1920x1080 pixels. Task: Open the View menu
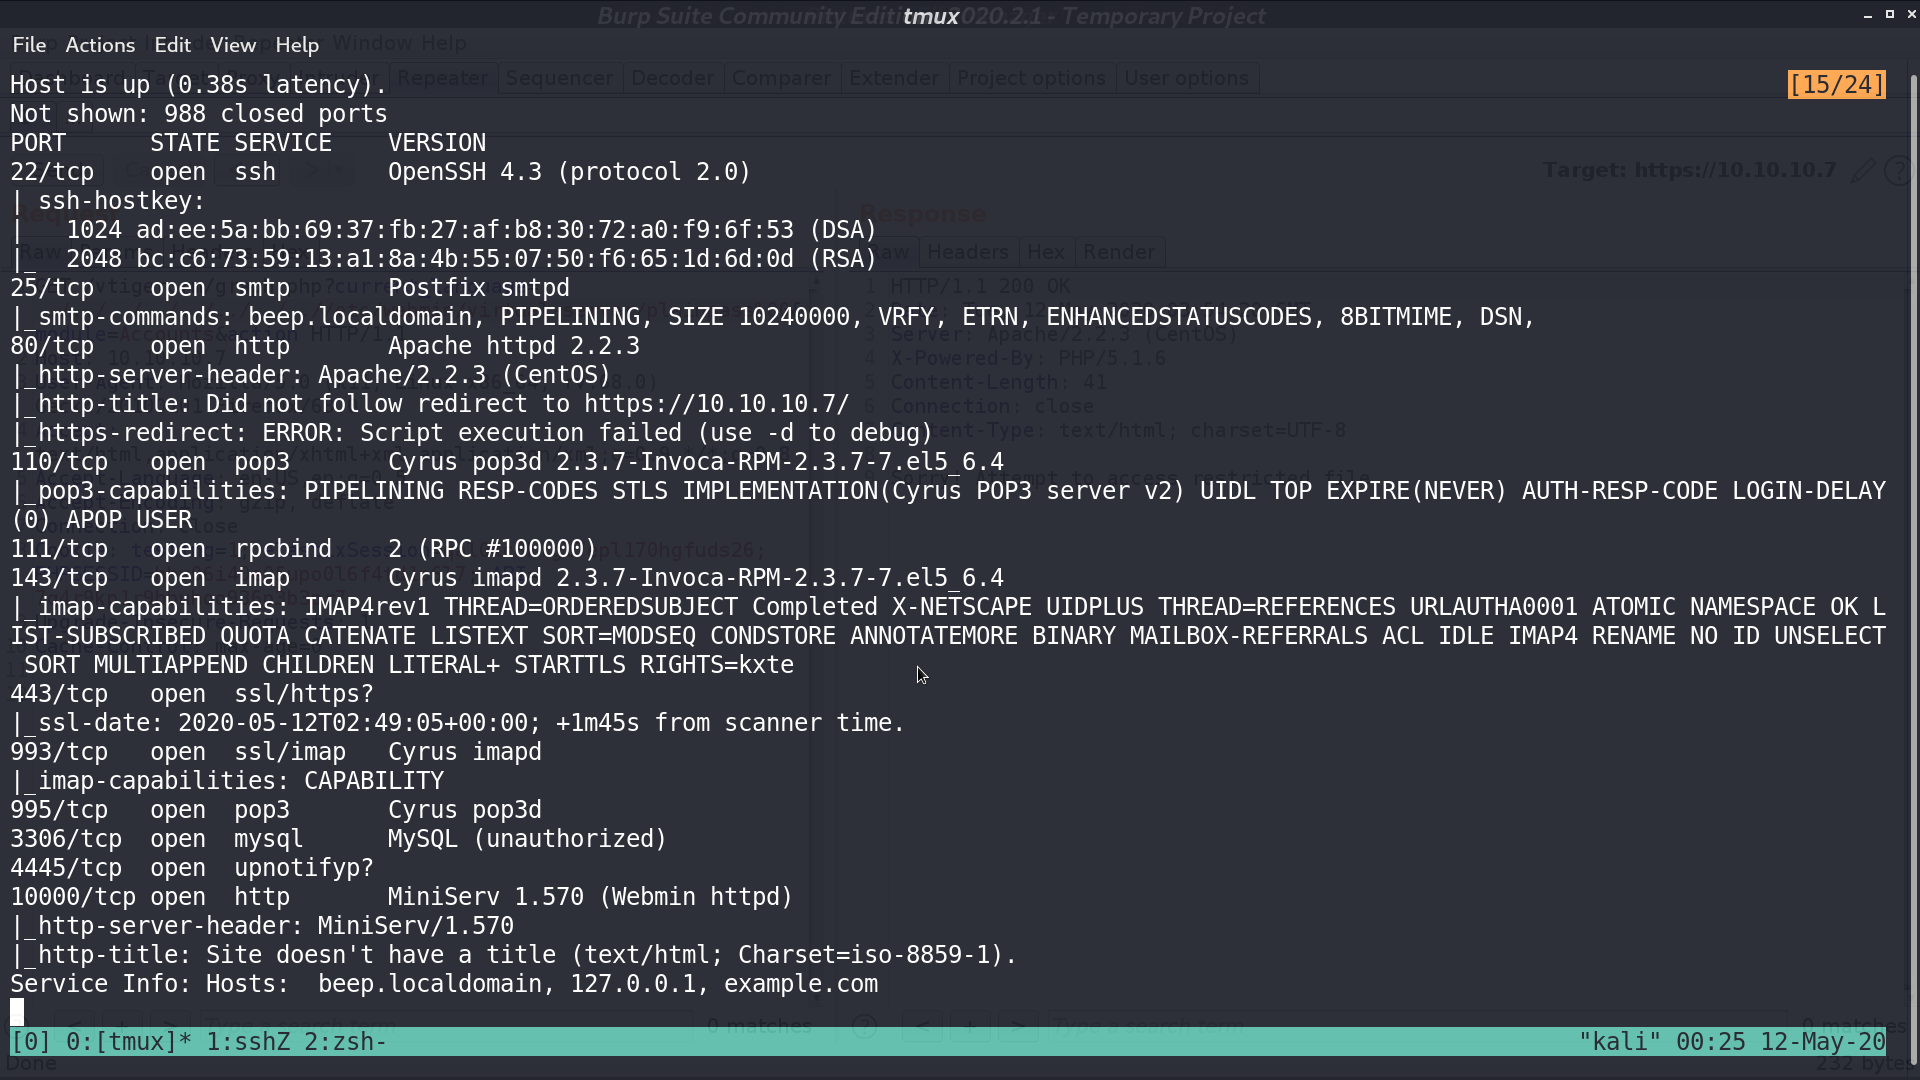233,45
